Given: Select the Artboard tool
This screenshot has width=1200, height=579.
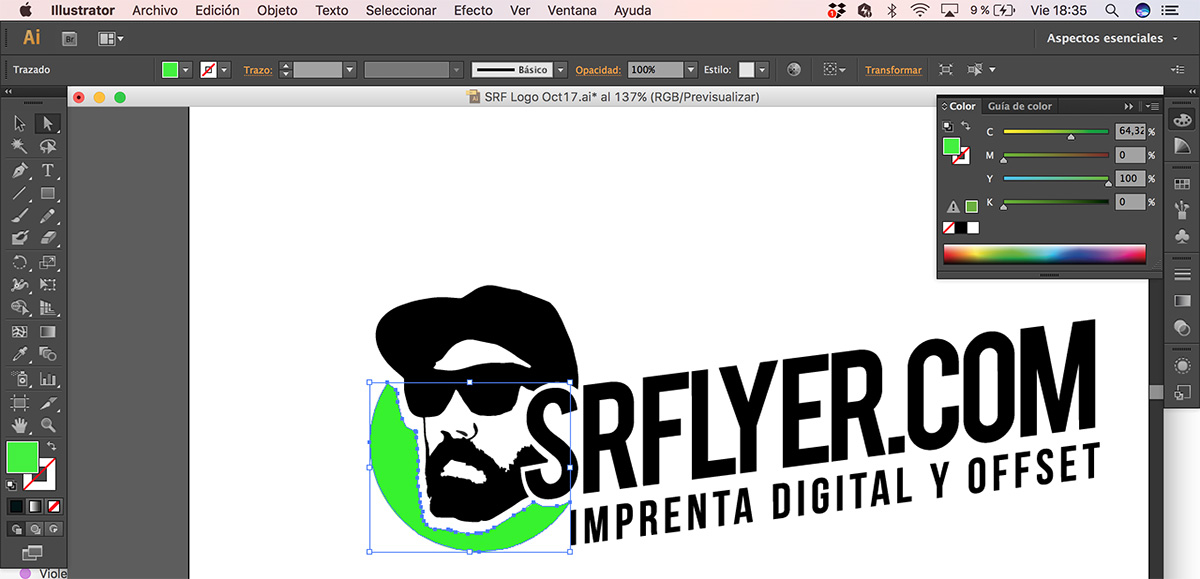Looking at the screenshot, I should pos(19,403).
